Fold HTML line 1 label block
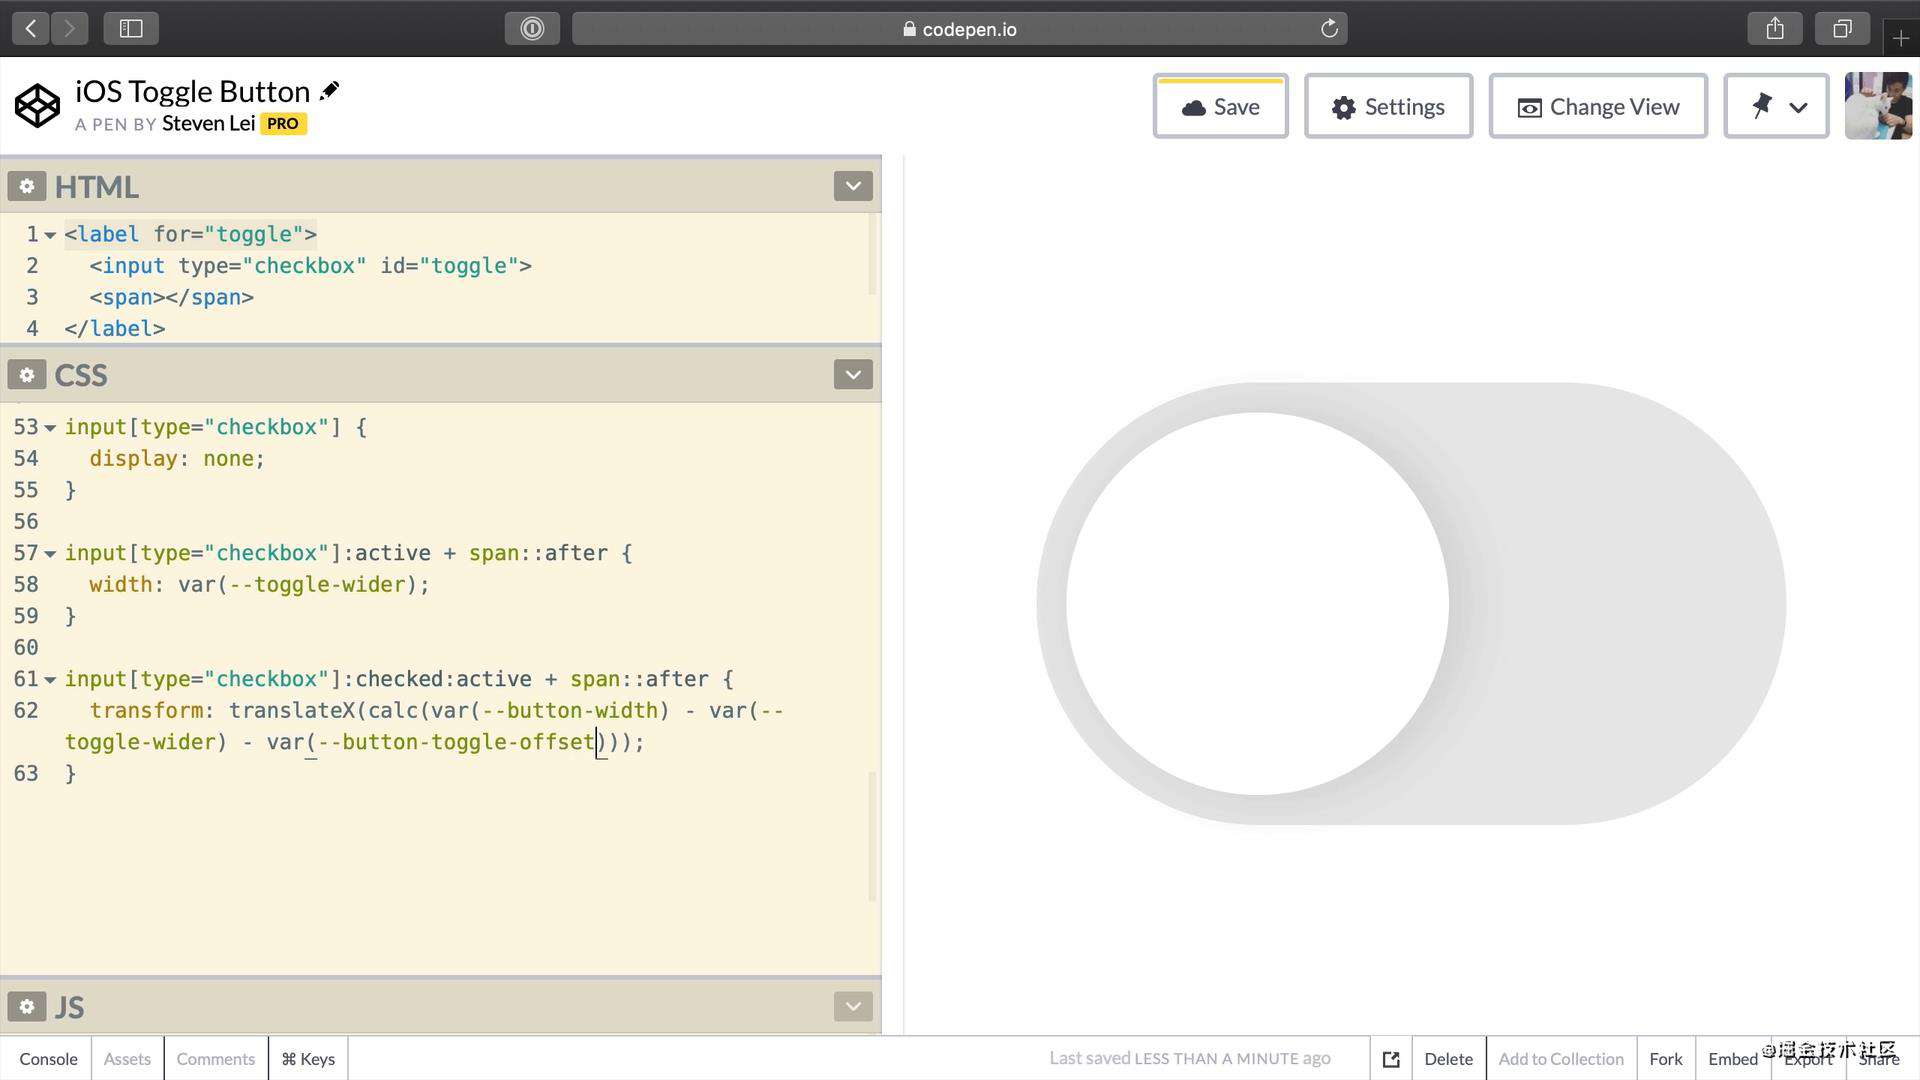This screenshot has height=1080, width=1920. (x=50, y=235)
